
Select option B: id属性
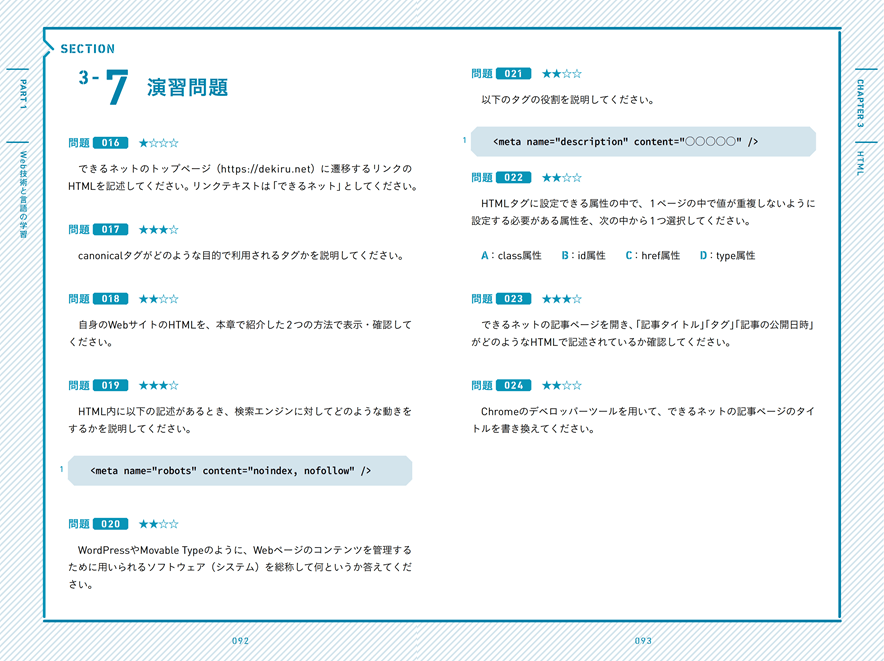[584, 256]
